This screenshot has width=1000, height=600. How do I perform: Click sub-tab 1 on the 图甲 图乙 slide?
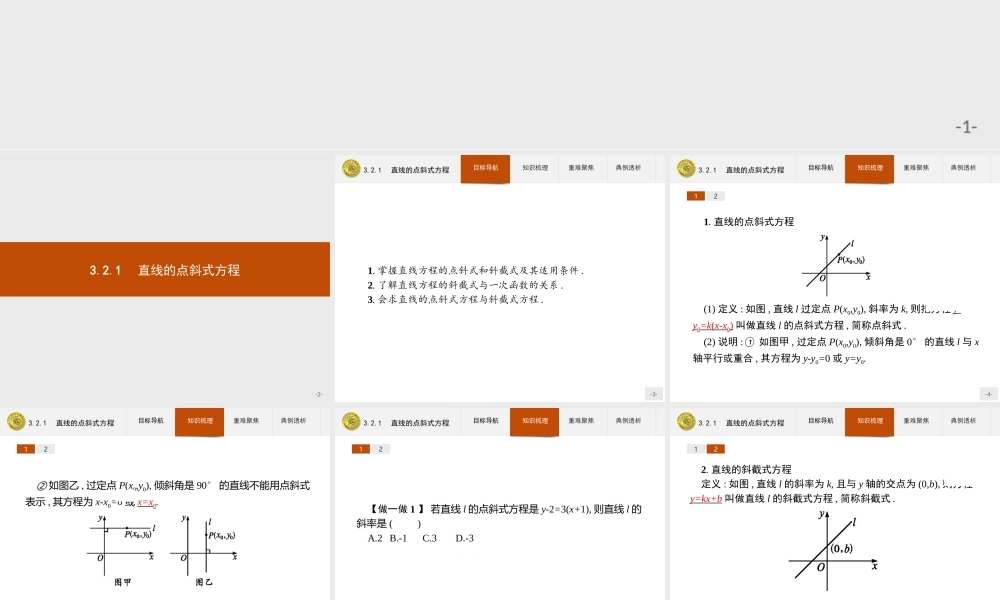26,450
